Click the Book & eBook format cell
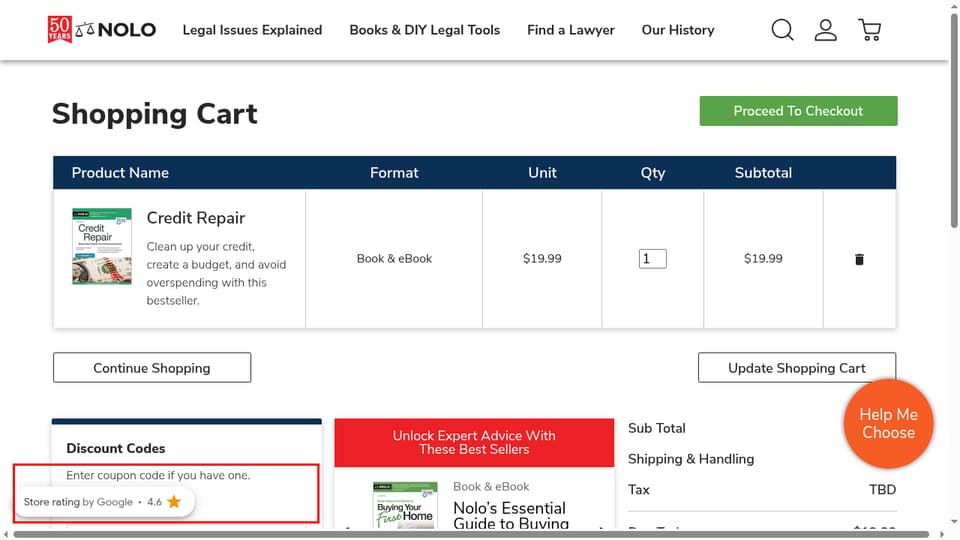This screenshot has width=960, height=540. (x=394, y=258)
